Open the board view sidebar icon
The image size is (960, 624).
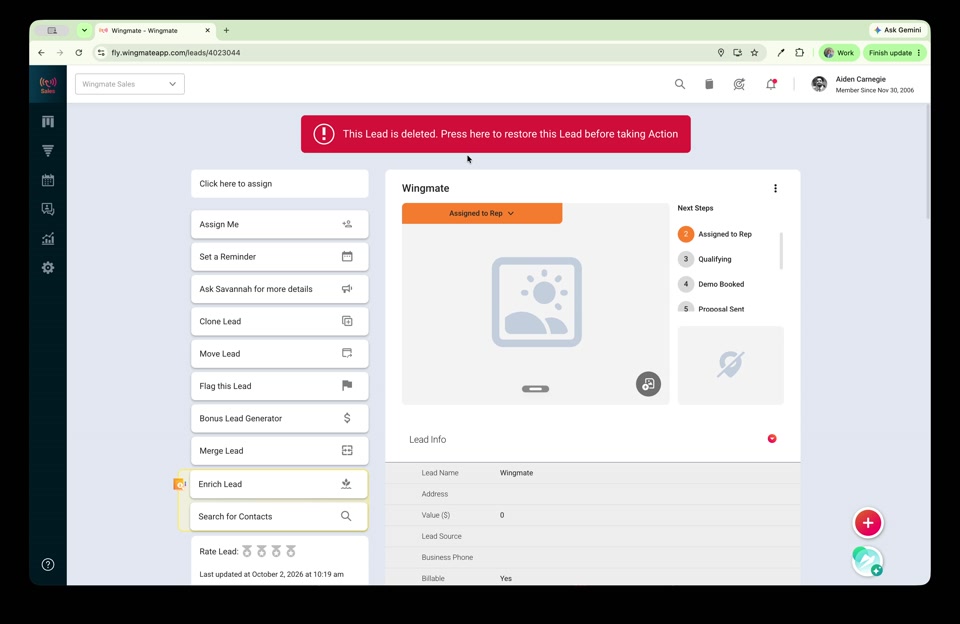click(x=48, y=121)
